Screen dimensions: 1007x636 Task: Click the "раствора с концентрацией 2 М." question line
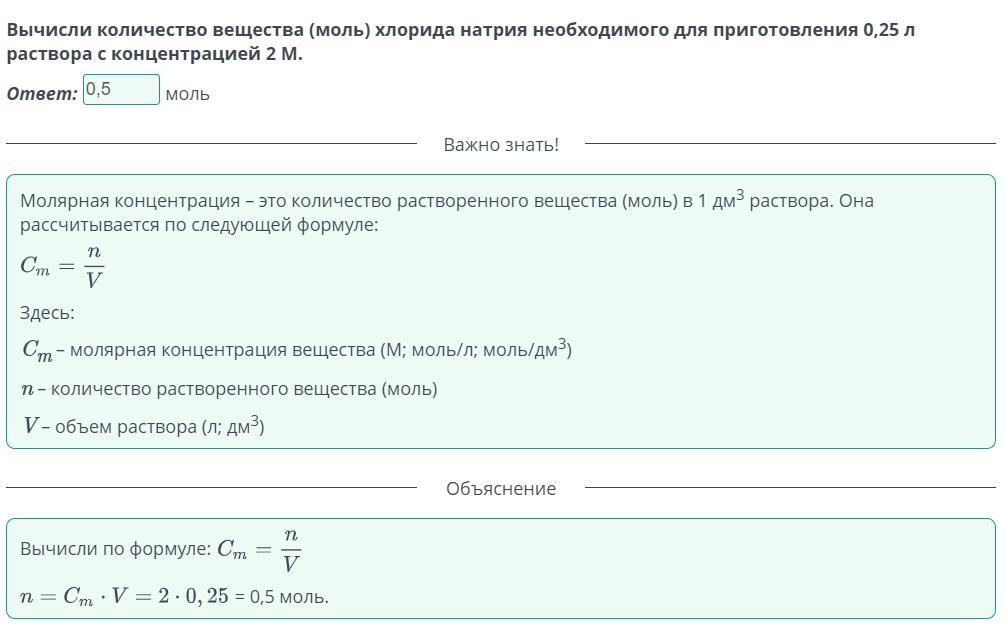(x=154, y=54)
